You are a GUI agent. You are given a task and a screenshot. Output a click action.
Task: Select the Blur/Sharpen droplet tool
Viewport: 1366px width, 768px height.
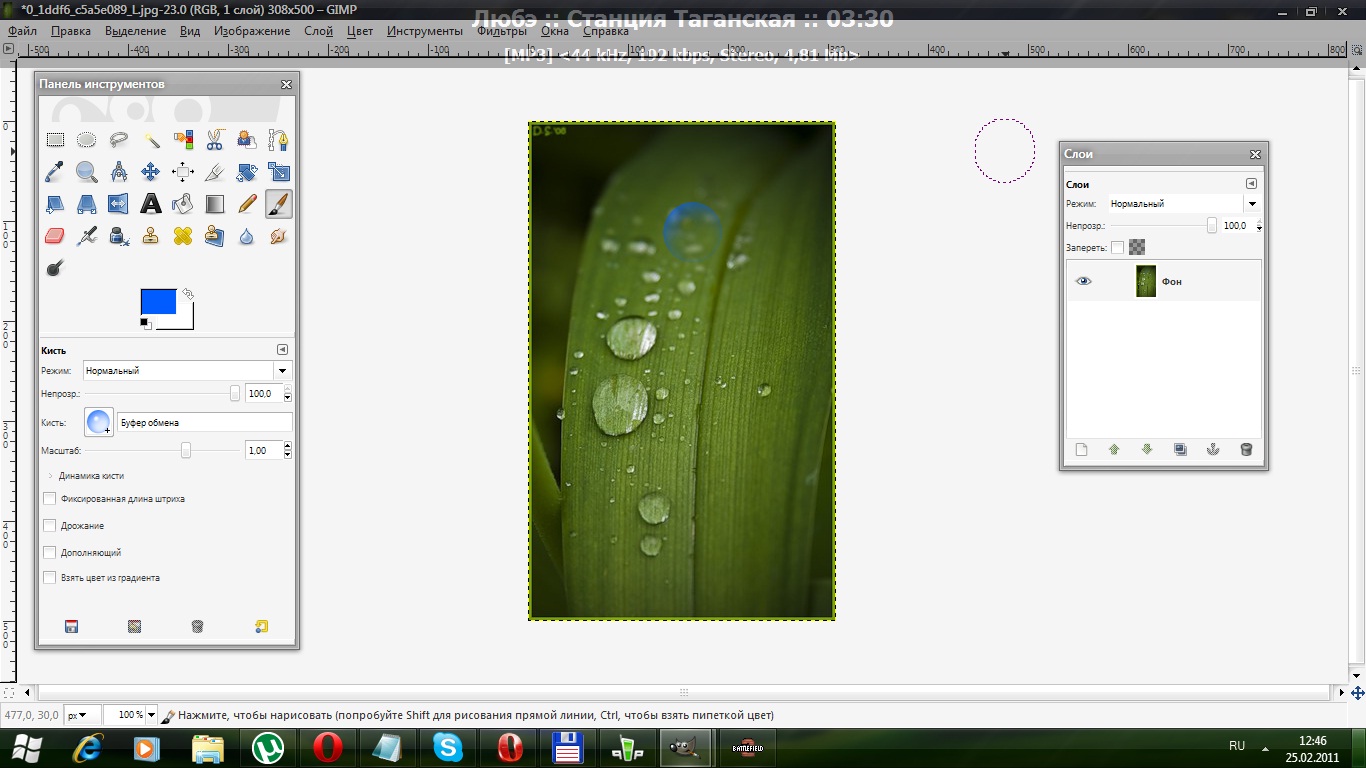[x=247, y=236]
